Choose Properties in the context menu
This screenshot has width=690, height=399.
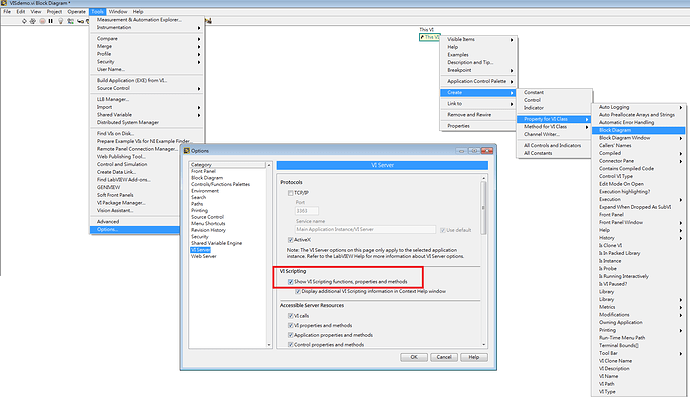(479, 126)
